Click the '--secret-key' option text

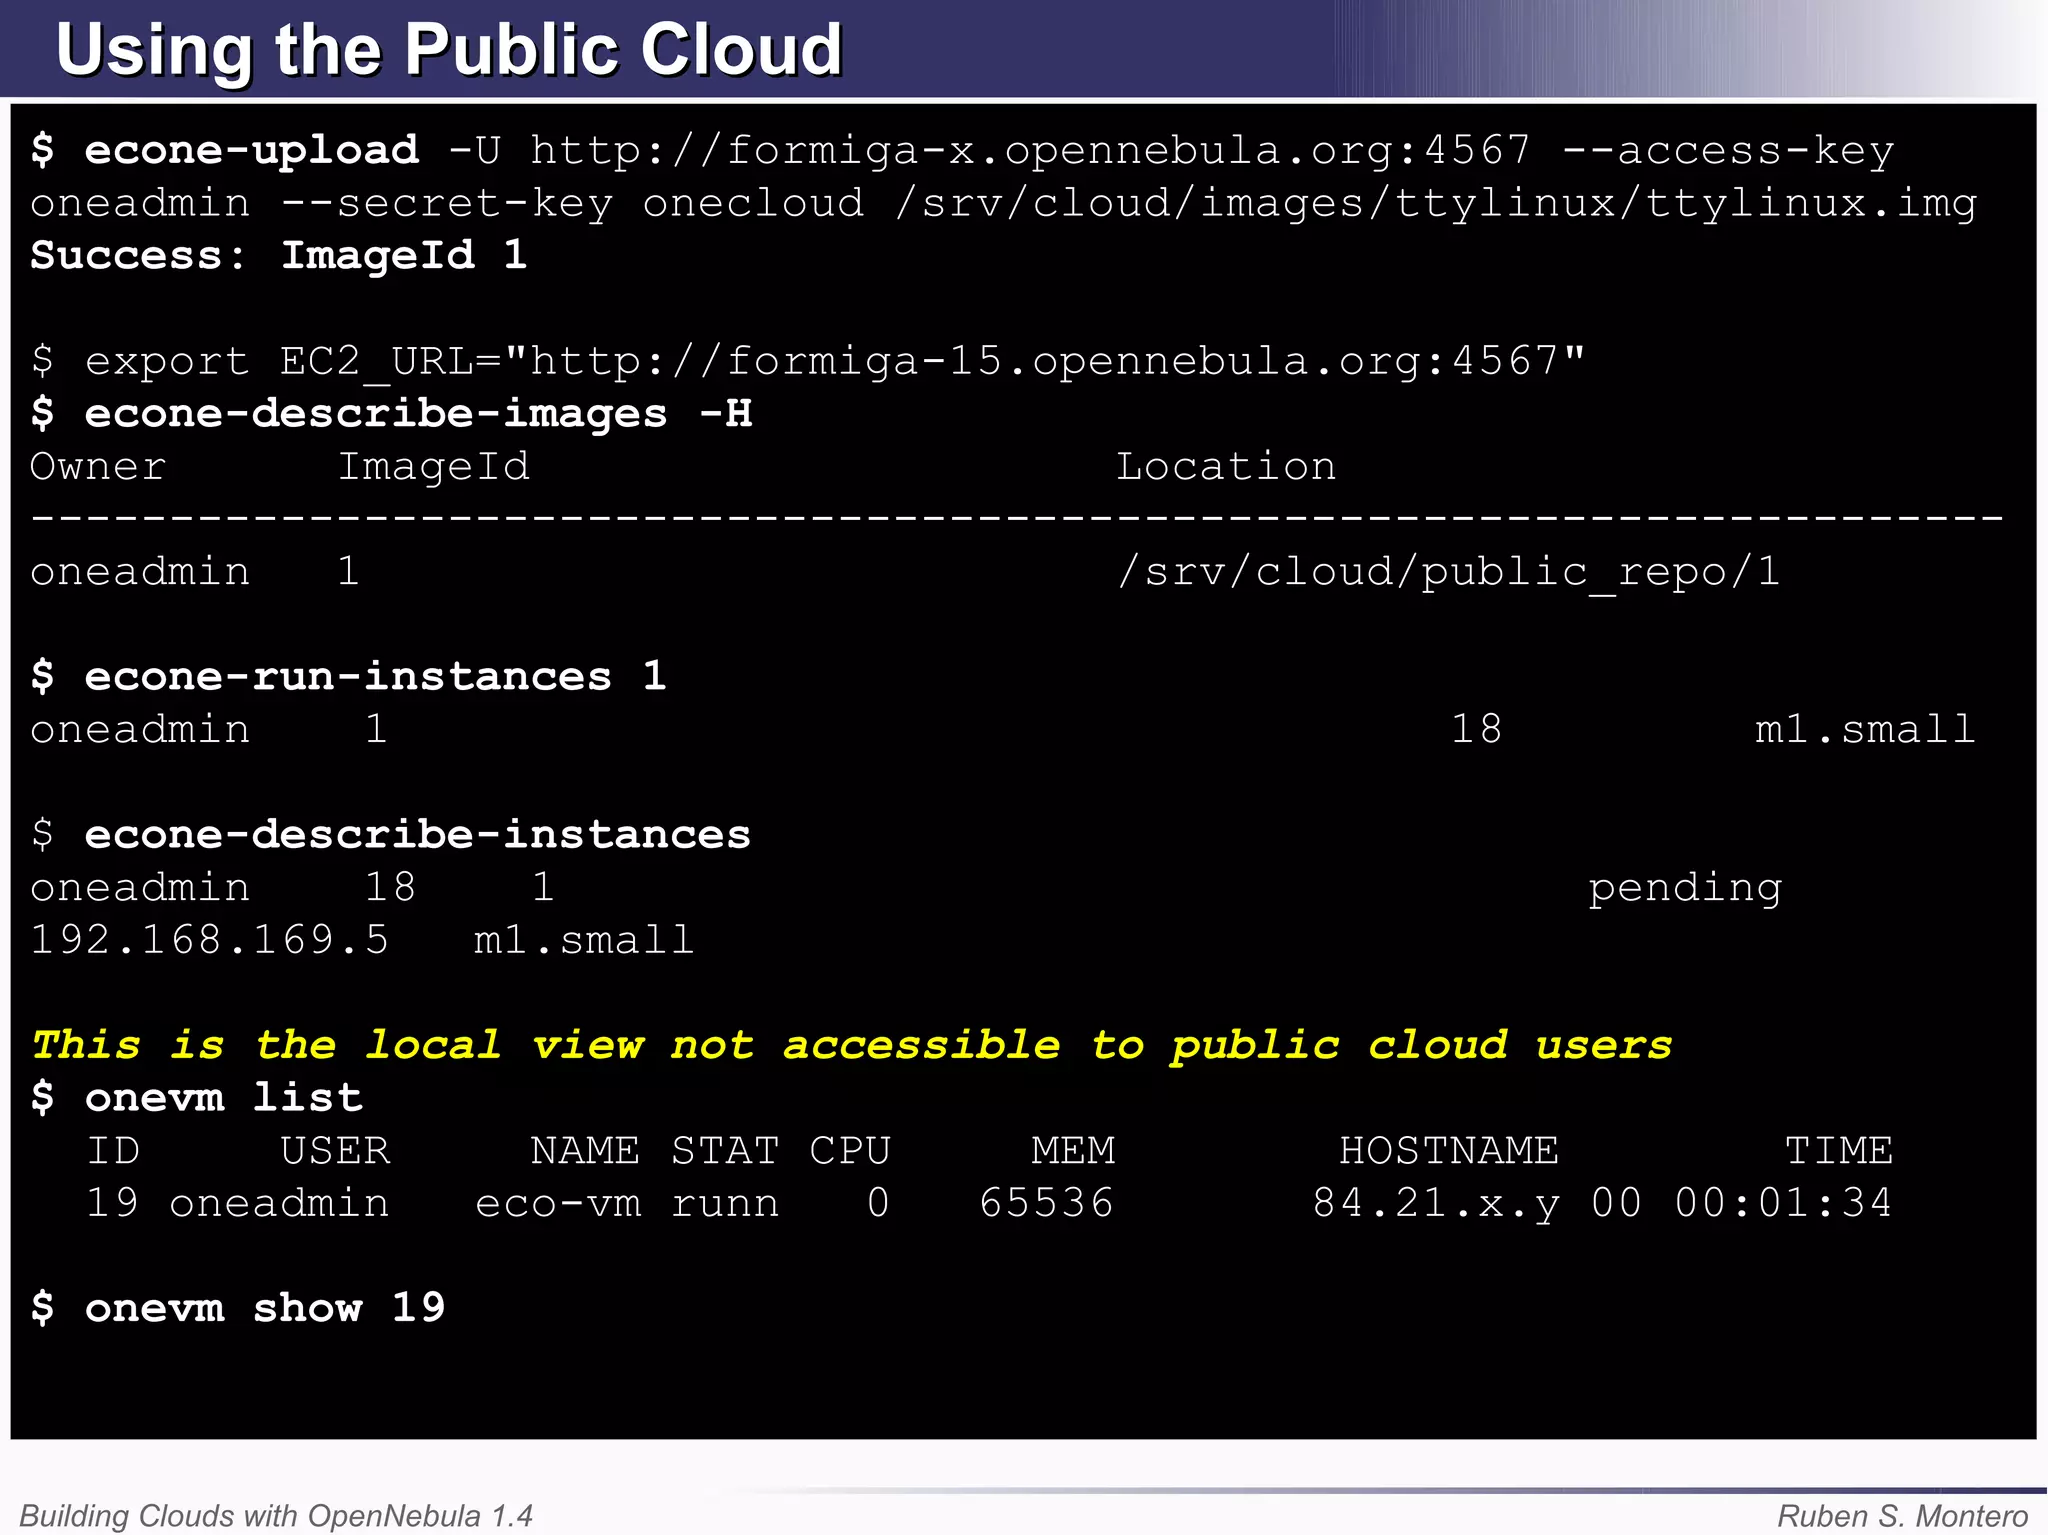click(x=446, y=203)
